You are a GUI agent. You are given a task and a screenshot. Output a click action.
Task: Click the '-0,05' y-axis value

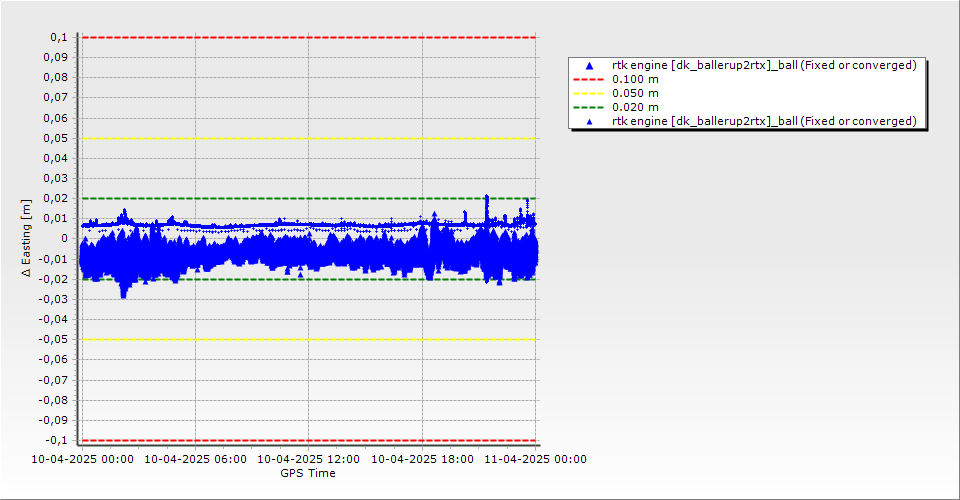(53, 340)
